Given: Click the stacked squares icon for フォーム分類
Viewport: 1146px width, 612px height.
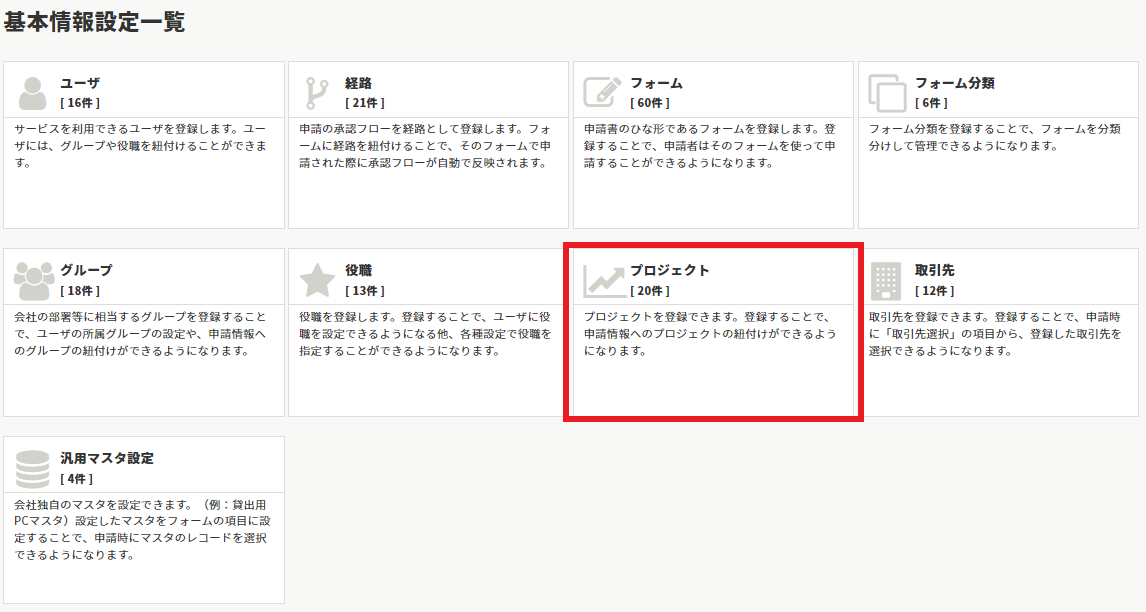Looking at the screenshot, I should click(887, 92).
